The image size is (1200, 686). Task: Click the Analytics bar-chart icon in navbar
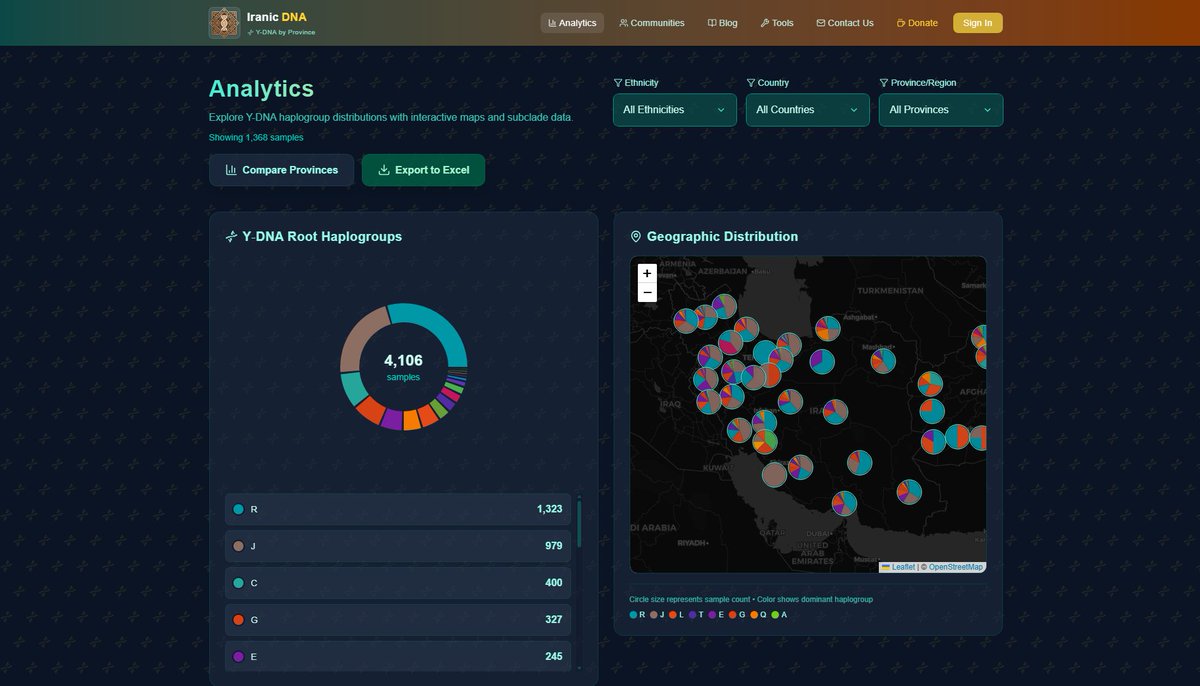(552, 23)
